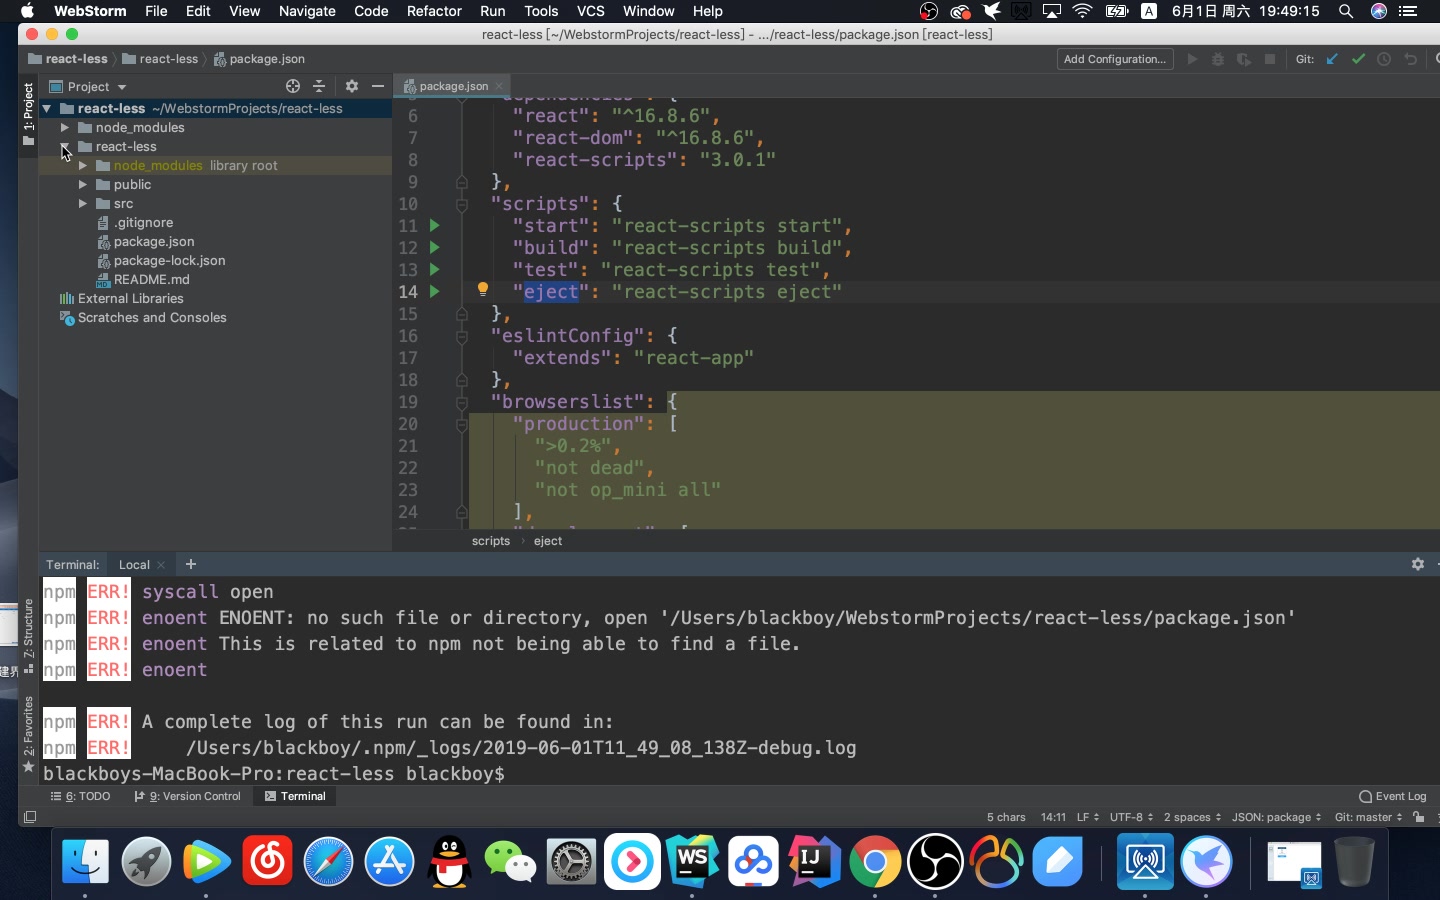Open JSON: package schema selector

[x=1276, y=817]
